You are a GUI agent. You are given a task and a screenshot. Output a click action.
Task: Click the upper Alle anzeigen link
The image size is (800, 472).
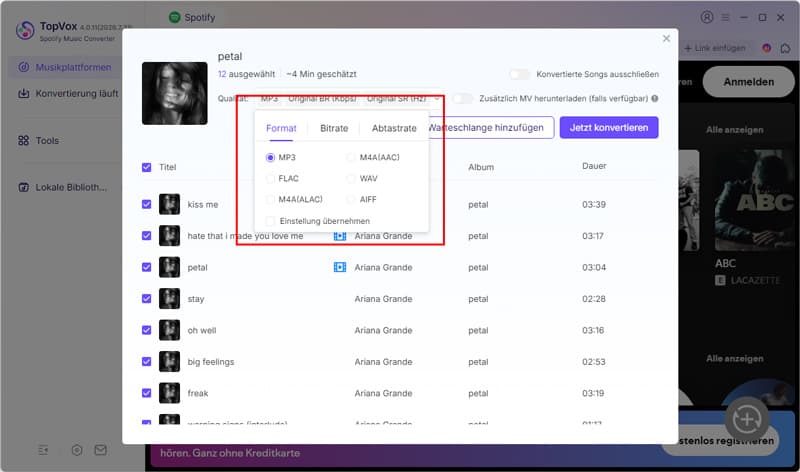point(735,130)
